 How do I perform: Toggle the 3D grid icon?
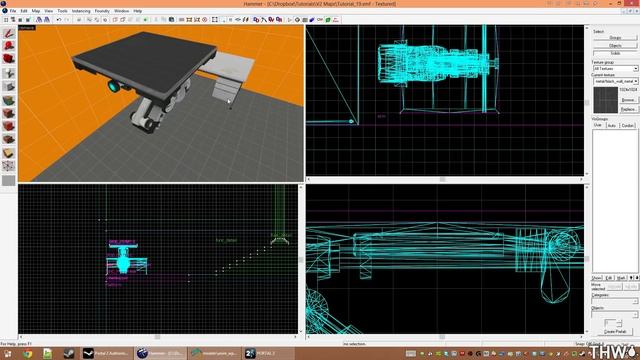pyautogui.click(x=13, y=20)
